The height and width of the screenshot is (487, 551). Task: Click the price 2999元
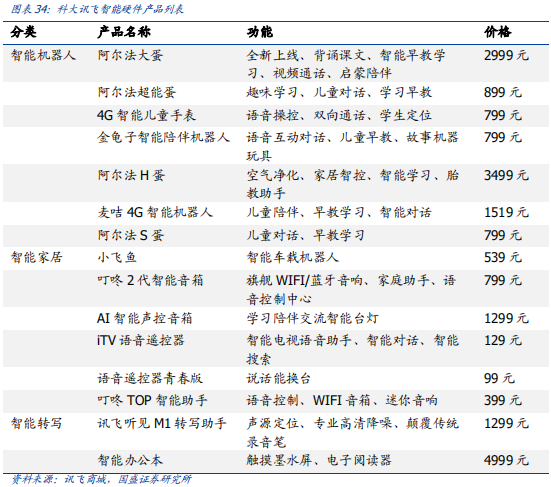point(506,55)
